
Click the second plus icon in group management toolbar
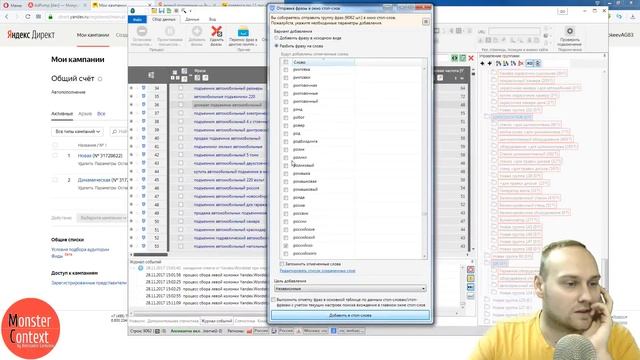[489, 64]
